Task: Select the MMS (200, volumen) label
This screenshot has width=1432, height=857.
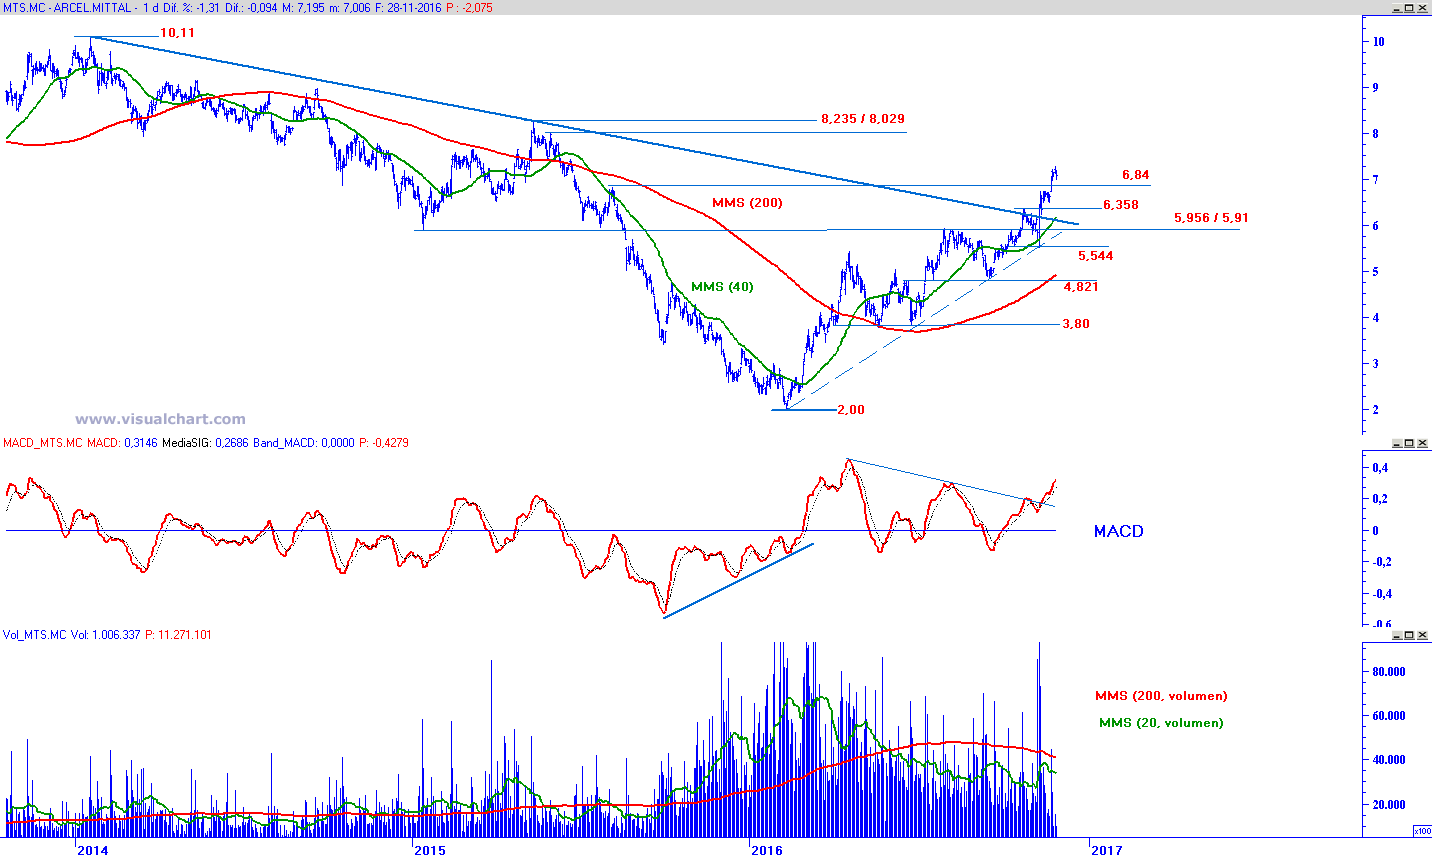Action: coord(1161,696)
